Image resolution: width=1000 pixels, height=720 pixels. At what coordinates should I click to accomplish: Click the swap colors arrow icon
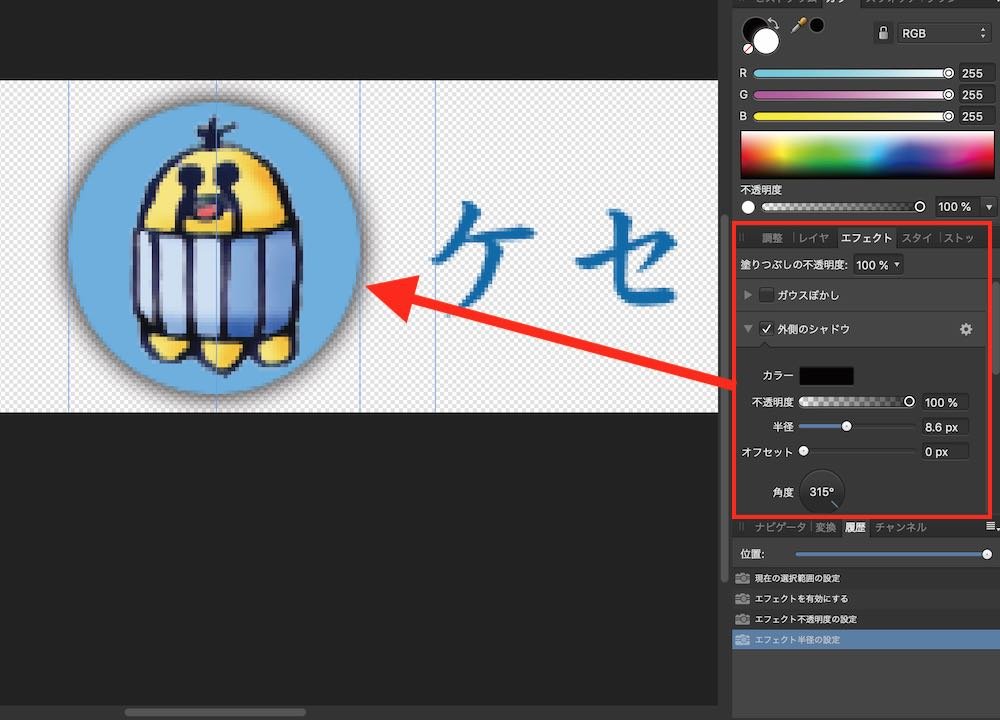tap(773, 24)
